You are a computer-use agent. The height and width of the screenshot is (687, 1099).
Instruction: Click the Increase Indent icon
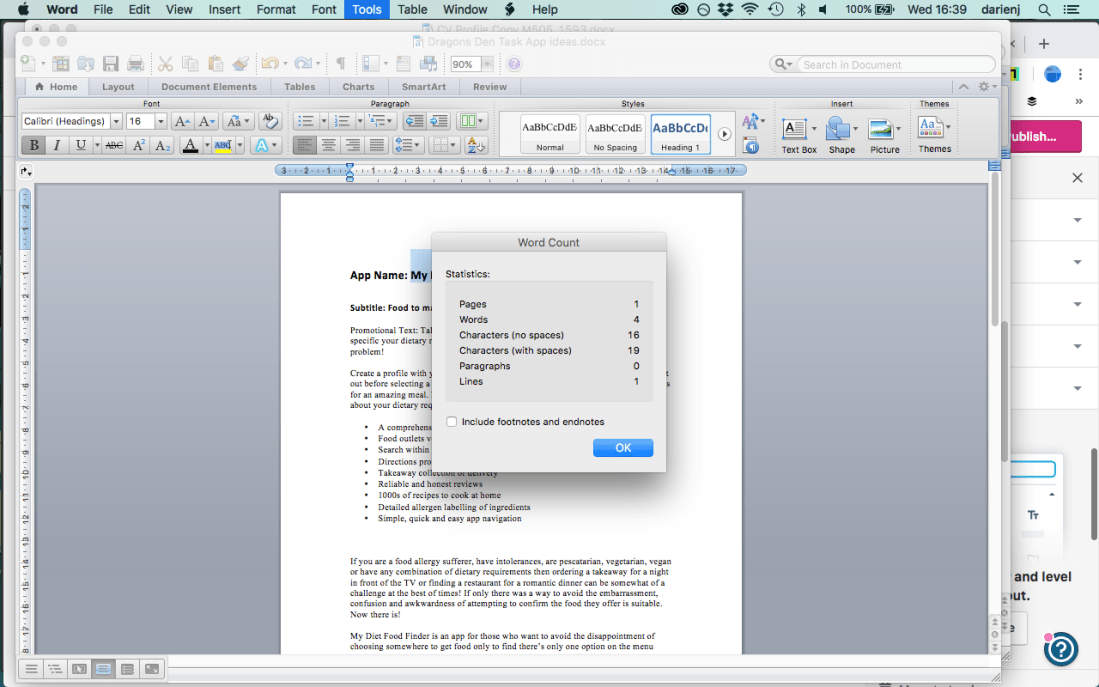(x=438, y=121)
